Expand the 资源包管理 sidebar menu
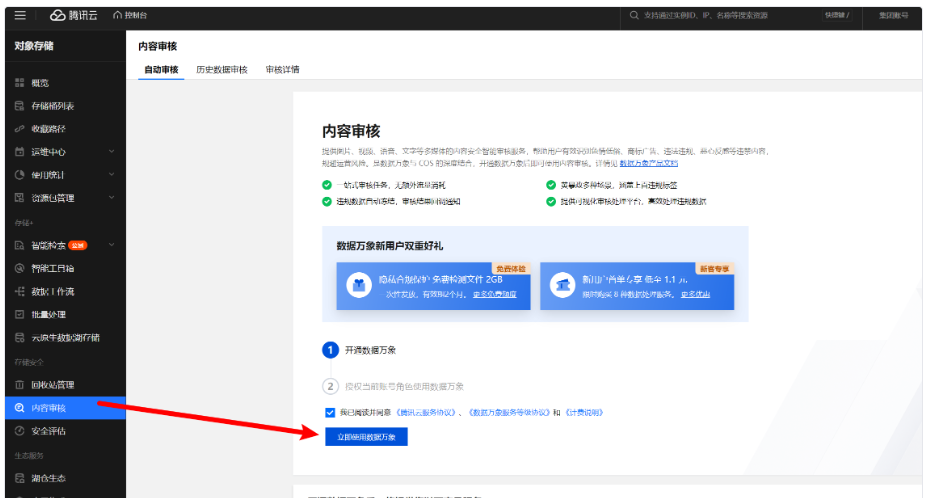The height and width of the screenshot is (498, 932). point(65,198)
